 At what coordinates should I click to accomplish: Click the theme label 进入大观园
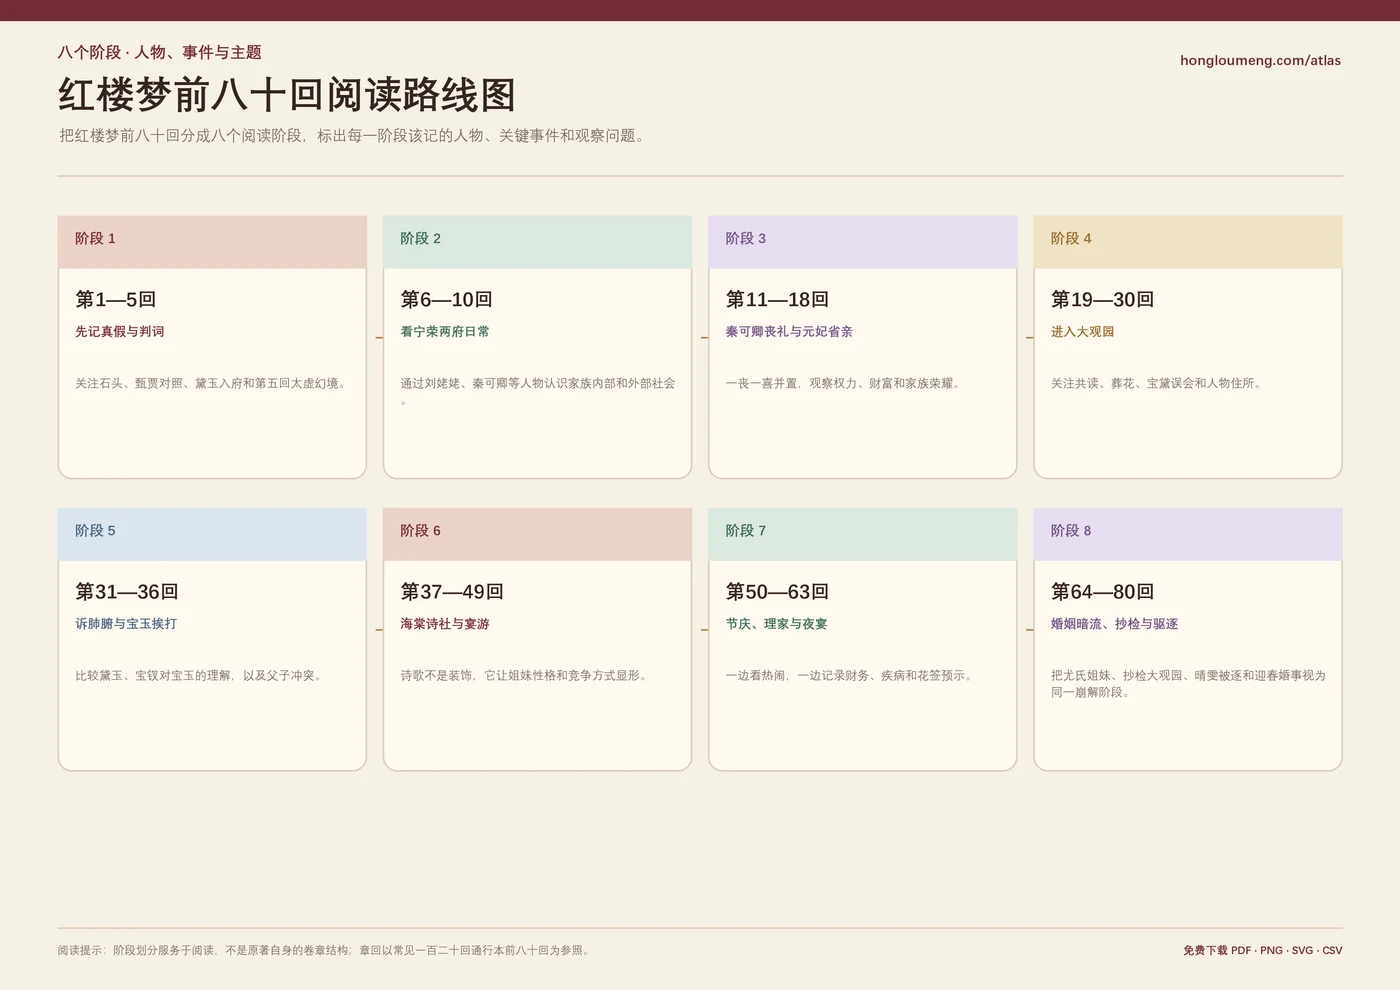coord(1082,331)
